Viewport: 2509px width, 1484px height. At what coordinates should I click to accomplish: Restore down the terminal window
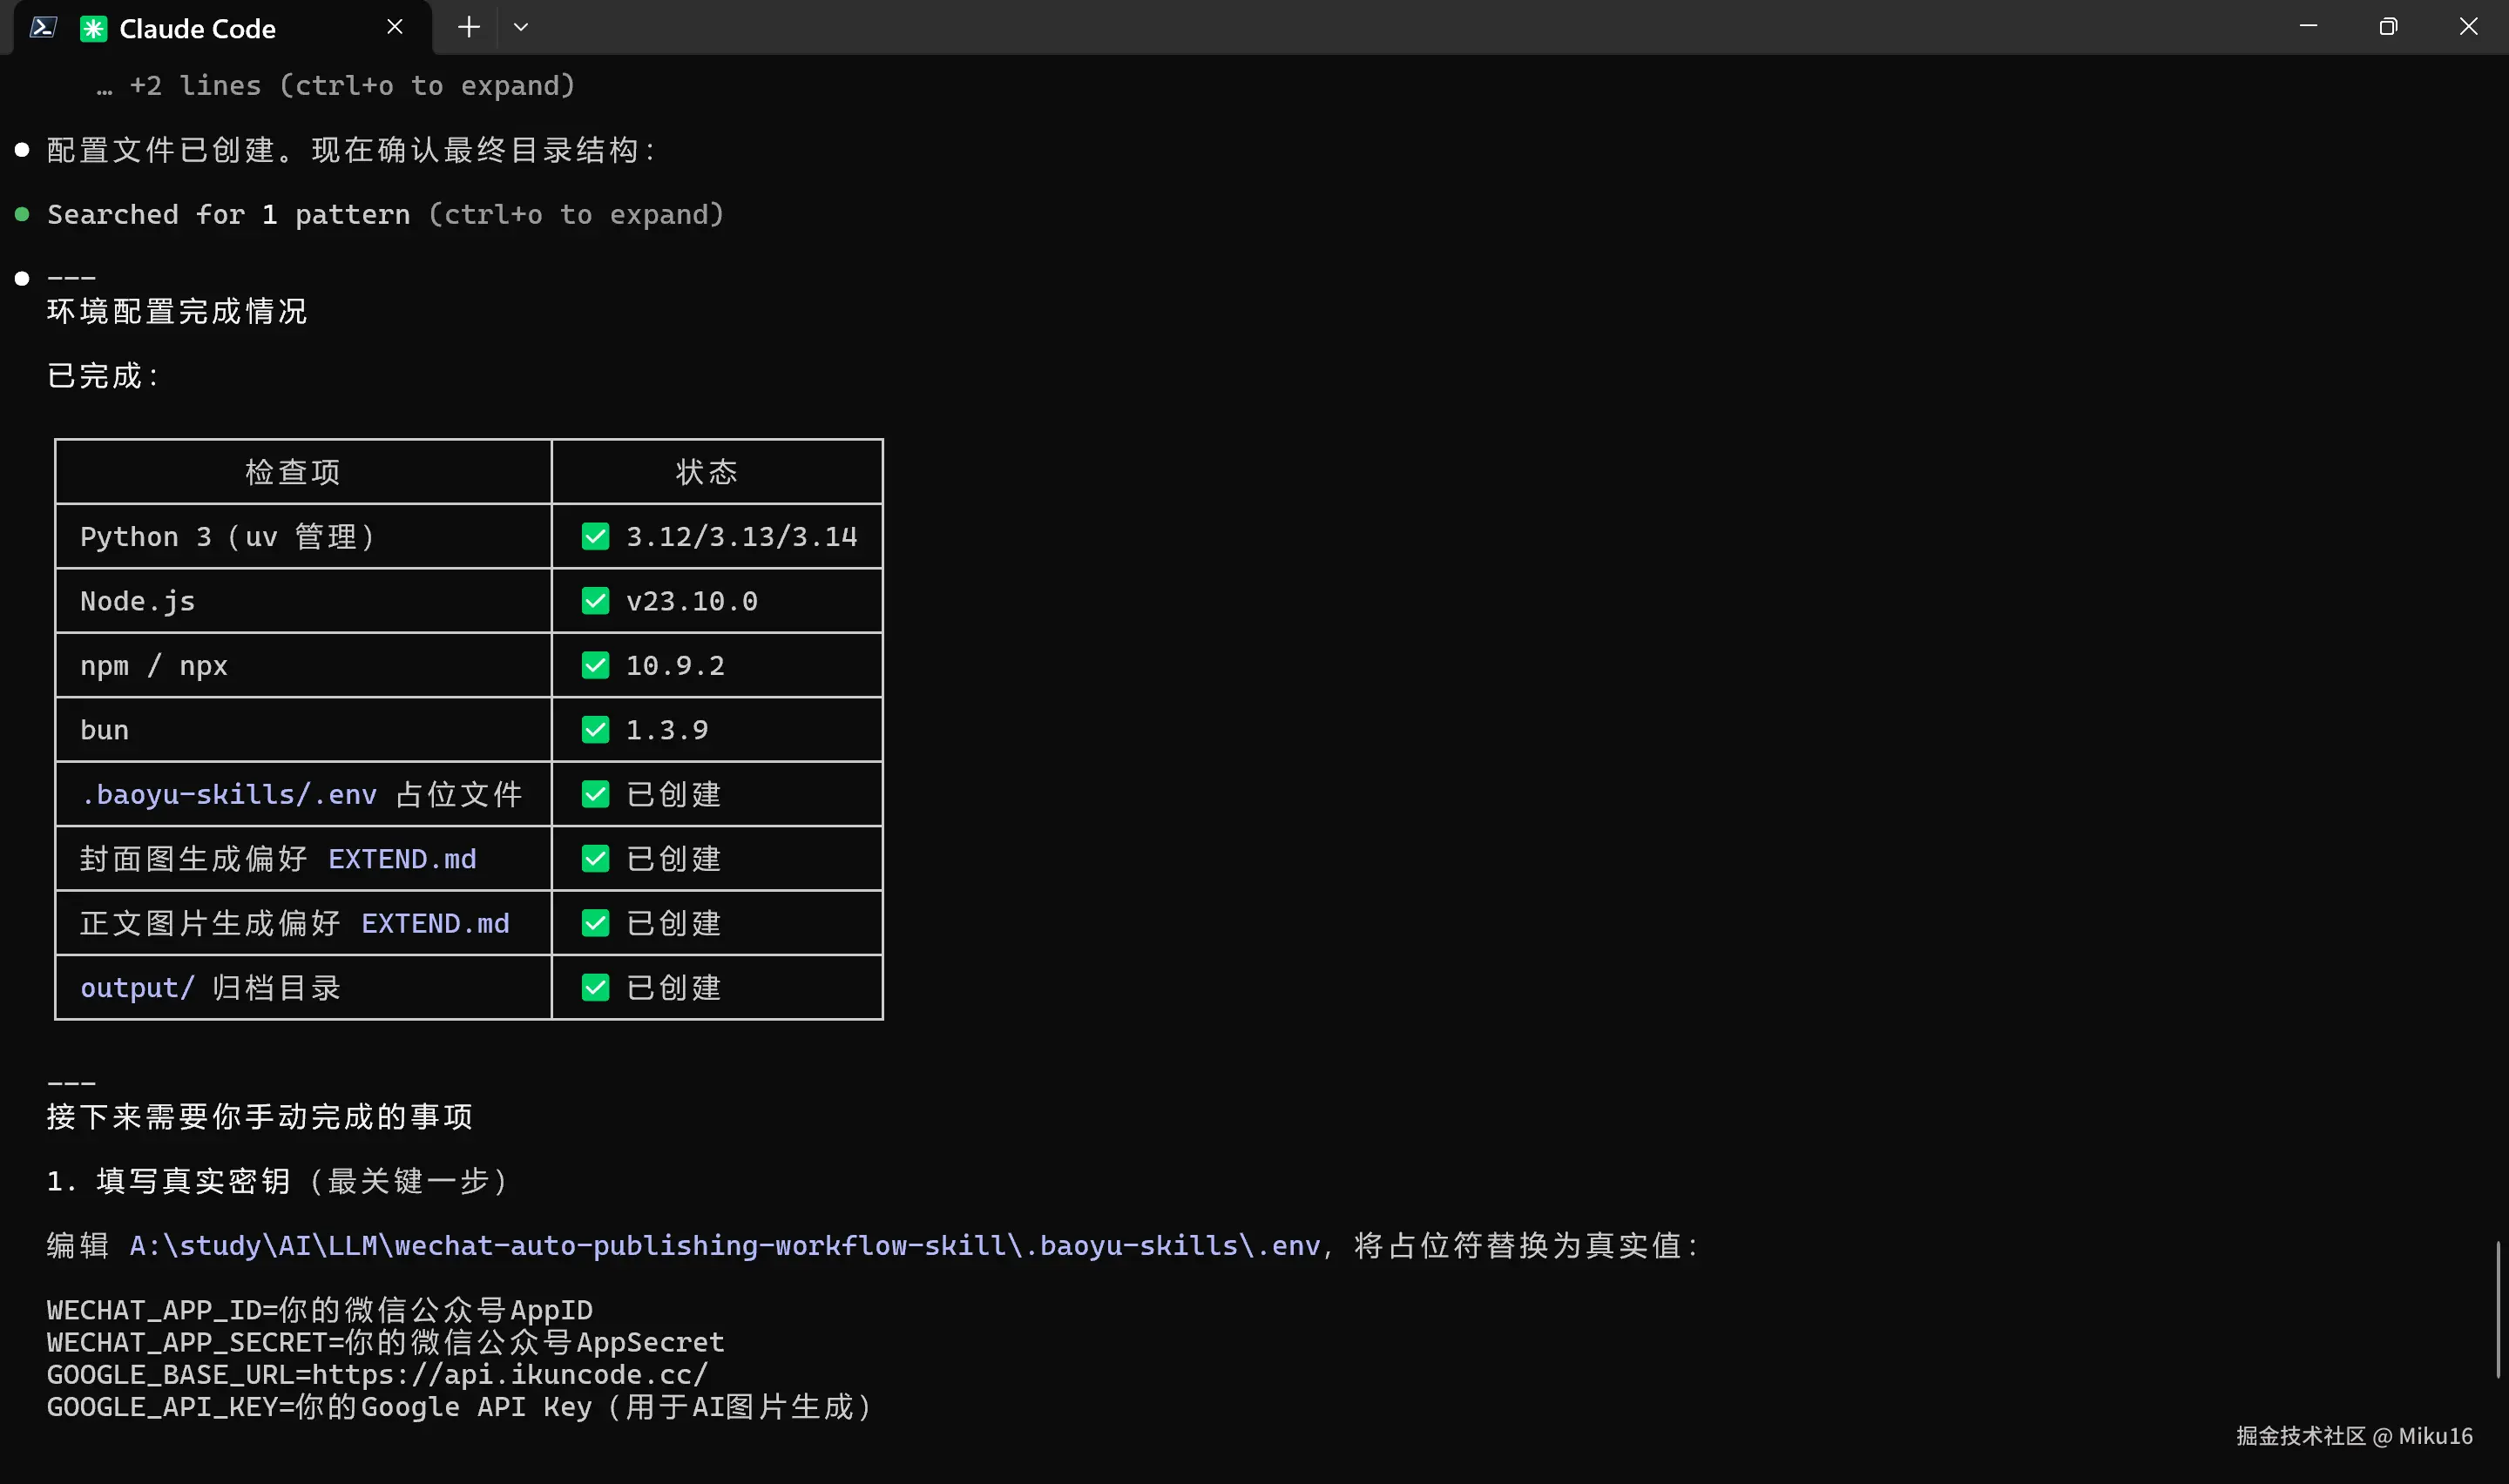(2388, 27)
